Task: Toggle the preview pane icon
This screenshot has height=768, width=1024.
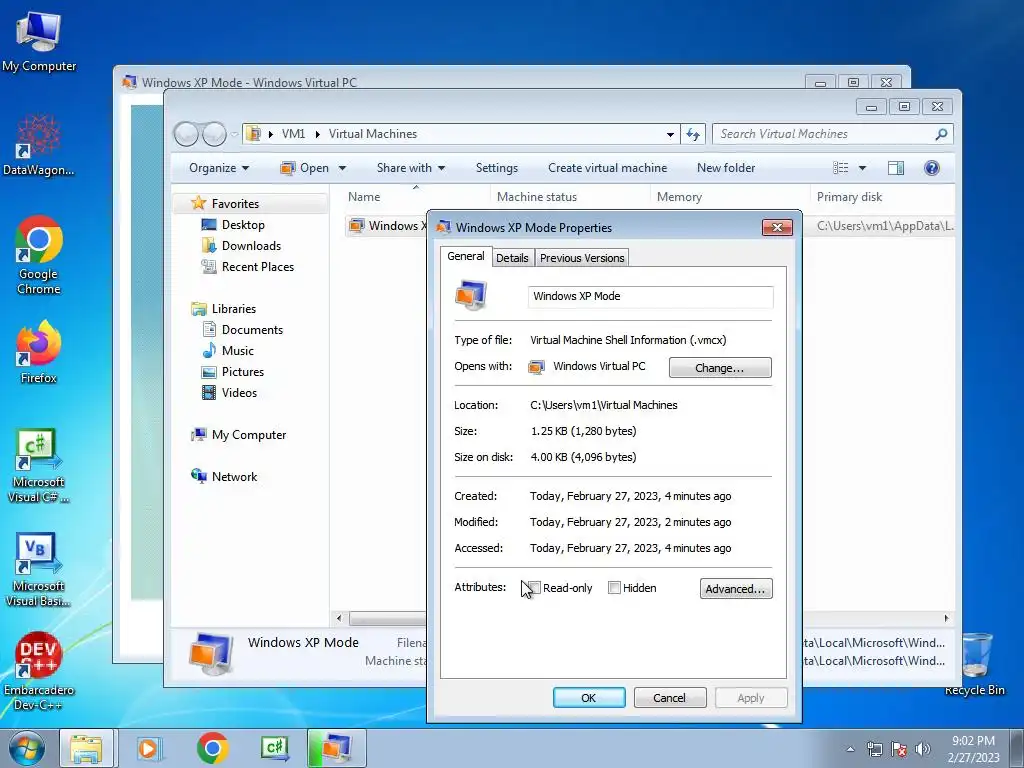Action: click(x=896, y=168)
